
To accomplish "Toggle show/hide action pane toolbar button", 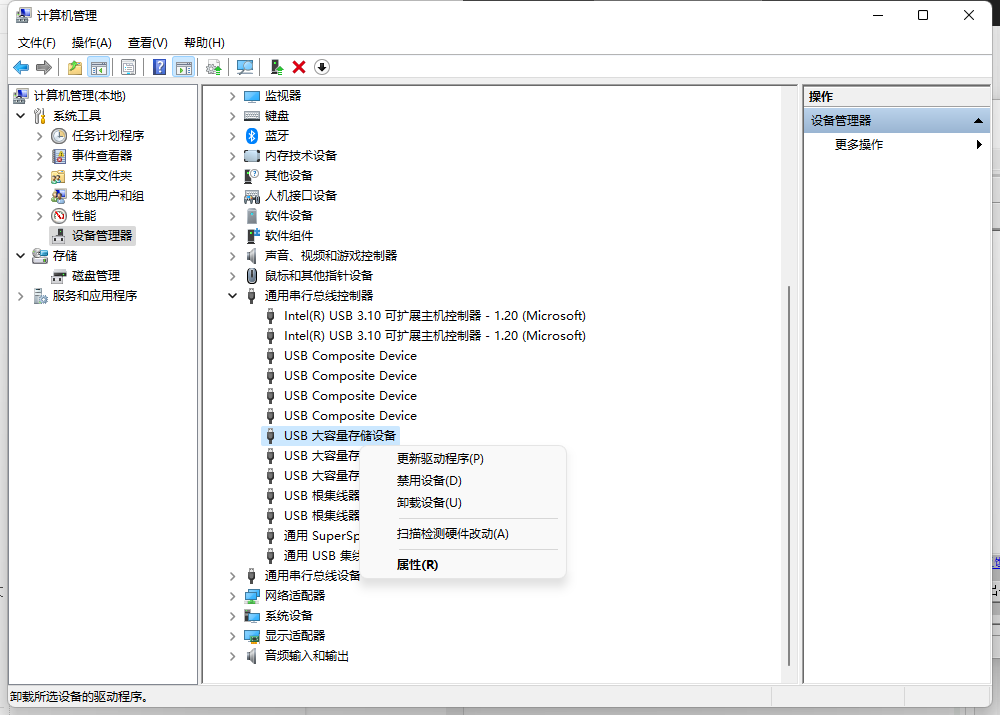I will (183, 67).
